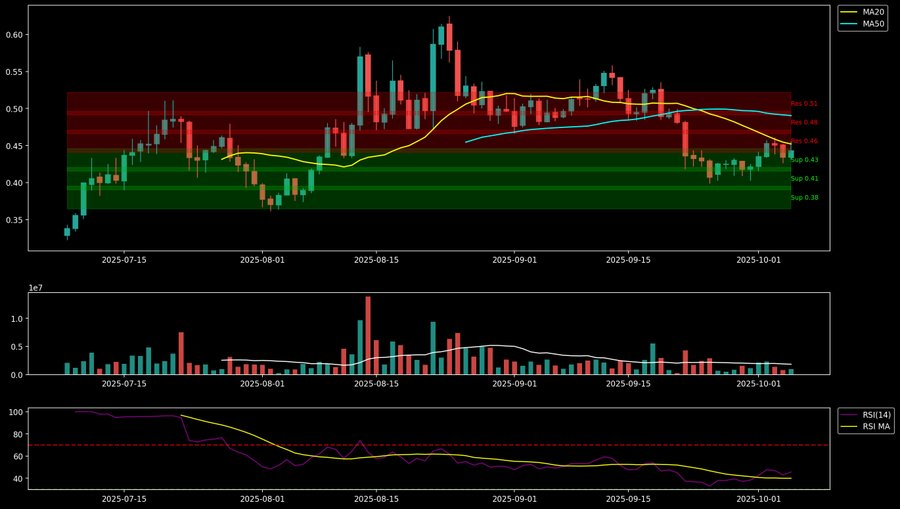Screen dimensions: 900x509
Task: Click the 2025-08-15 date on price axis
Action: [x=376, y=259]
